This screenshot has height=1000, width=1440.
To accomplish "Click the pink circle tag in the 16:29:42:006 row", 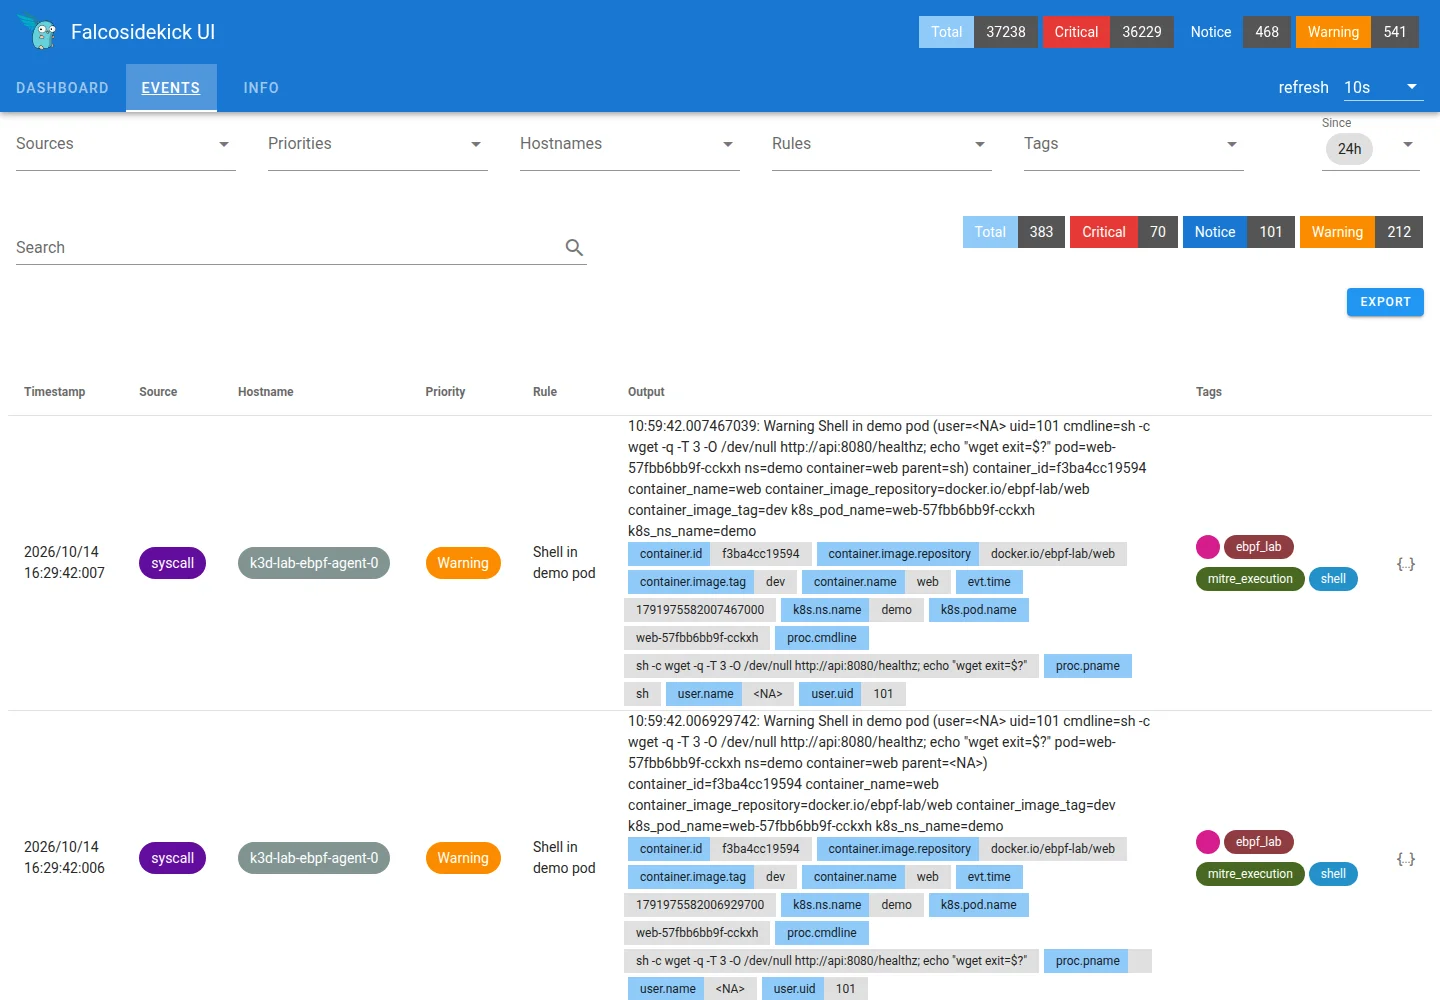I will point(1208,842).
